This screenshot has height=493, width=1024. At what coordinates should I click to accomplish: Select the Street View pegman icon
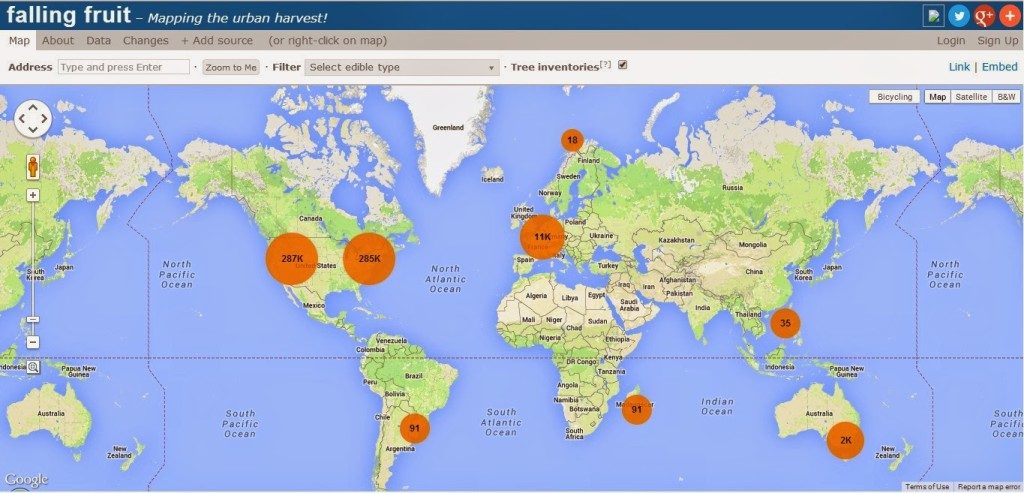pyautogui.click(x=33, y=167)
